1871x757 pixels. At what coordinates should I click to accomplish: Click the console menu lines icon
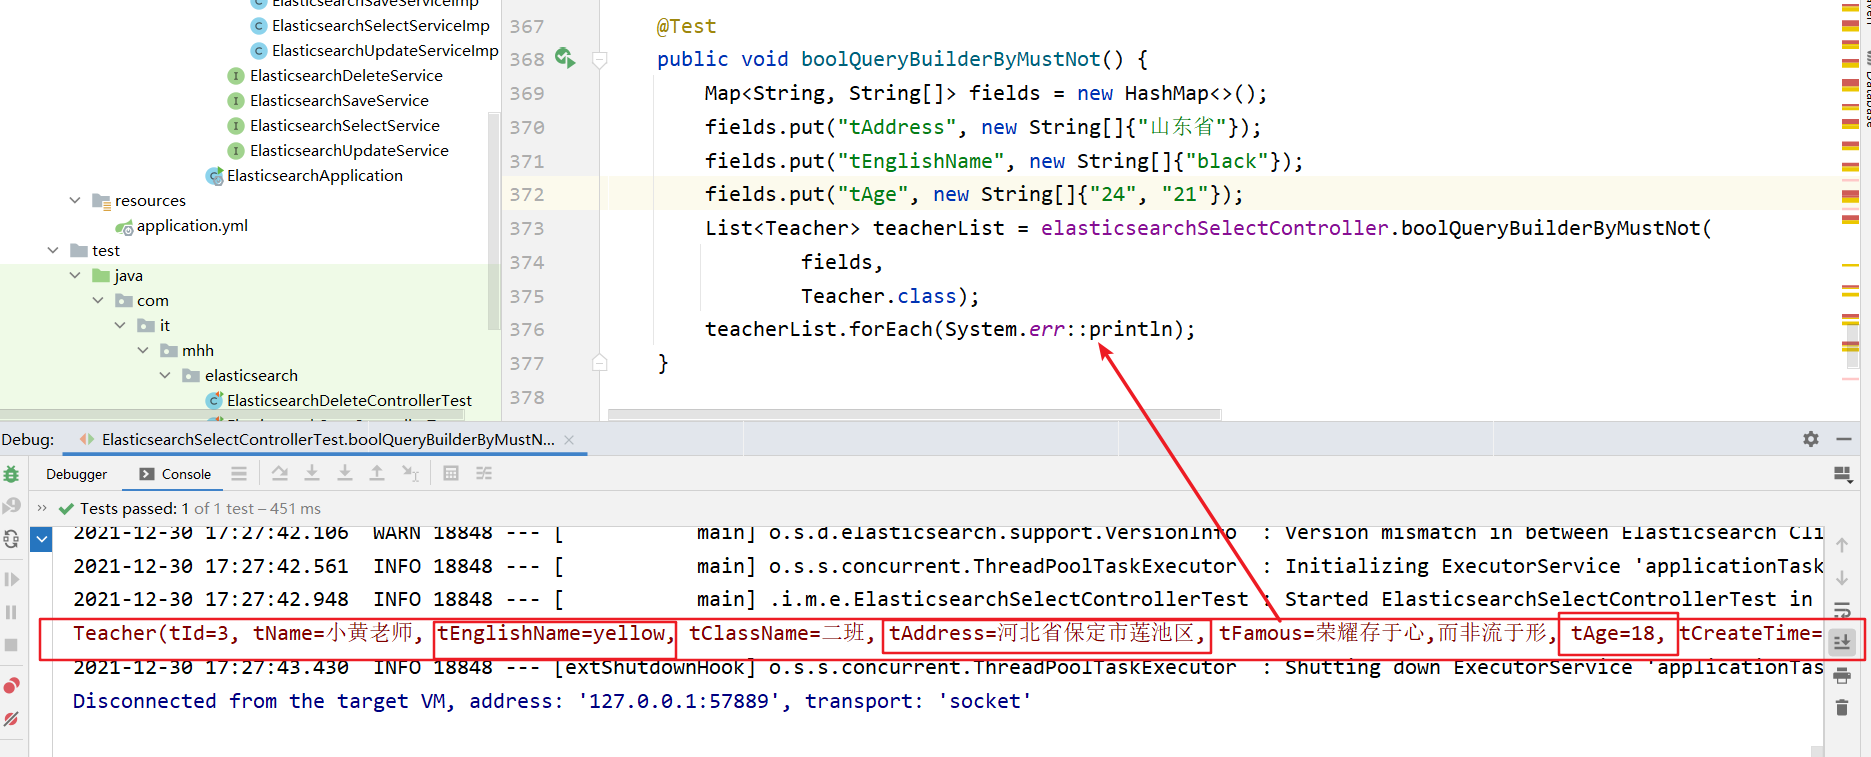(x=239, y=474)
